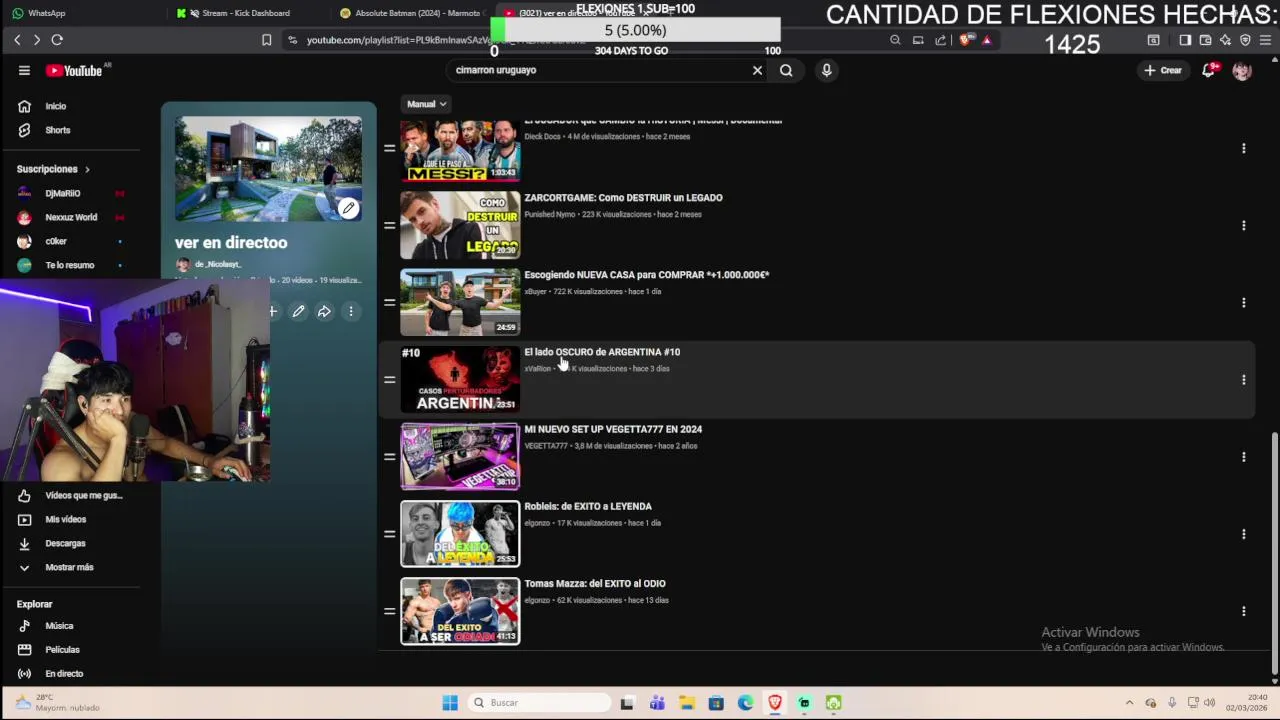Play the MI NUEVO SET UP VEGETTA777 thumbnail
This screenshot has height=720, width=1280.
(460, 456)
